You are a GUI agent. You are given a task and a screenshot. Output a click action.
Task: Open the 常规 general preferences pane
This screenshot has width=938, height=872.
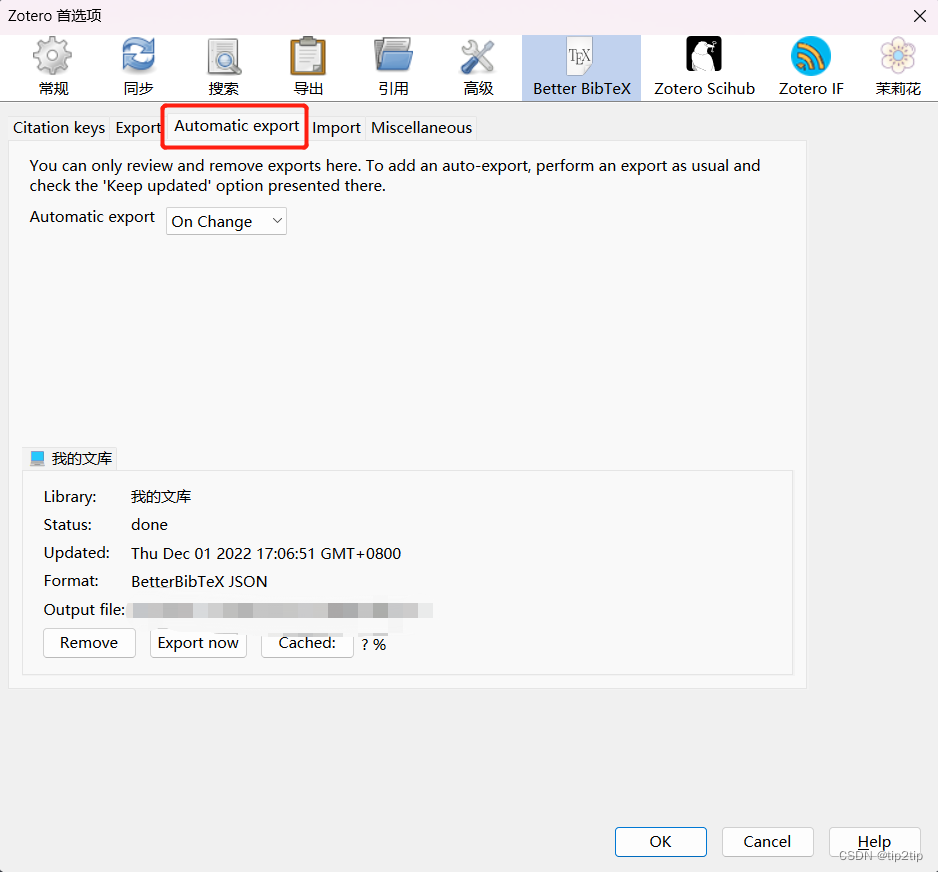pos(53,67)
